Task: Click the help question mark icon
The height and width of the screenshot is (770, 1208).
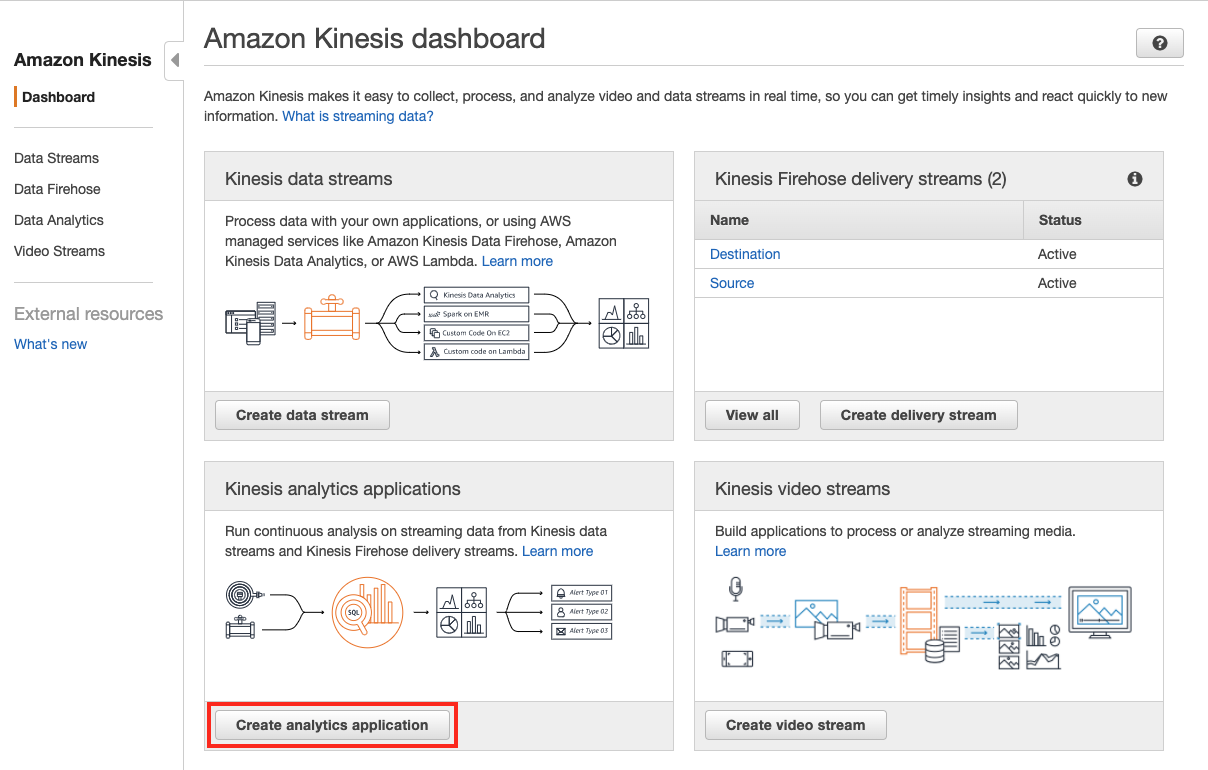Action: (1159, 44)
